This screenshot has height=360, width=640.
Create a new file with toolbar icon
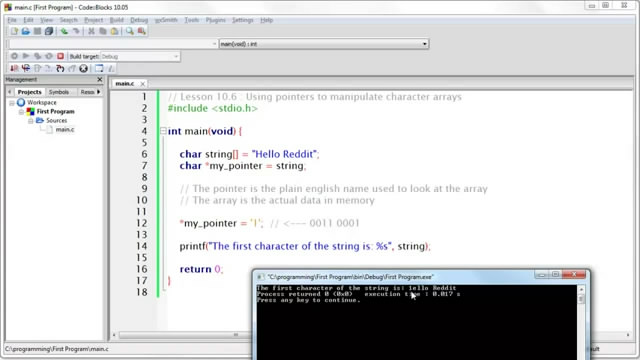tap(14, 31)
